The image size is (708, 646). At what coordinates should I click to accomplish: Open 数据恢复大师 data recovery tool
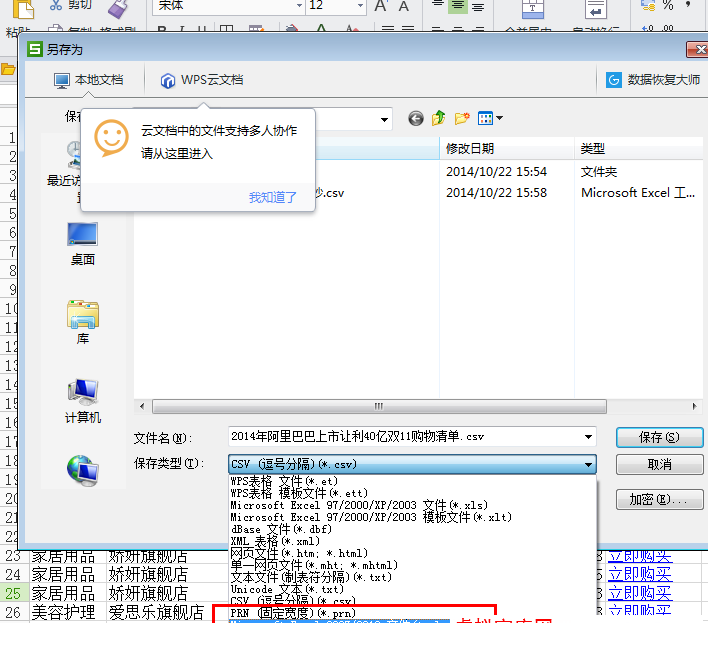point(654,80)
